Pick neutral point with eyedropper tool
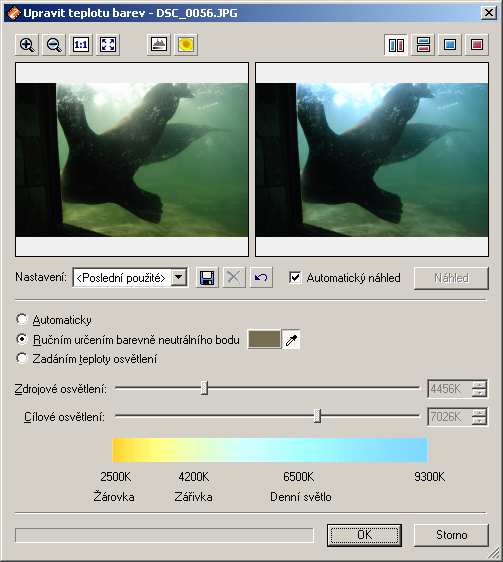503x562 pixels. point(291,339)
